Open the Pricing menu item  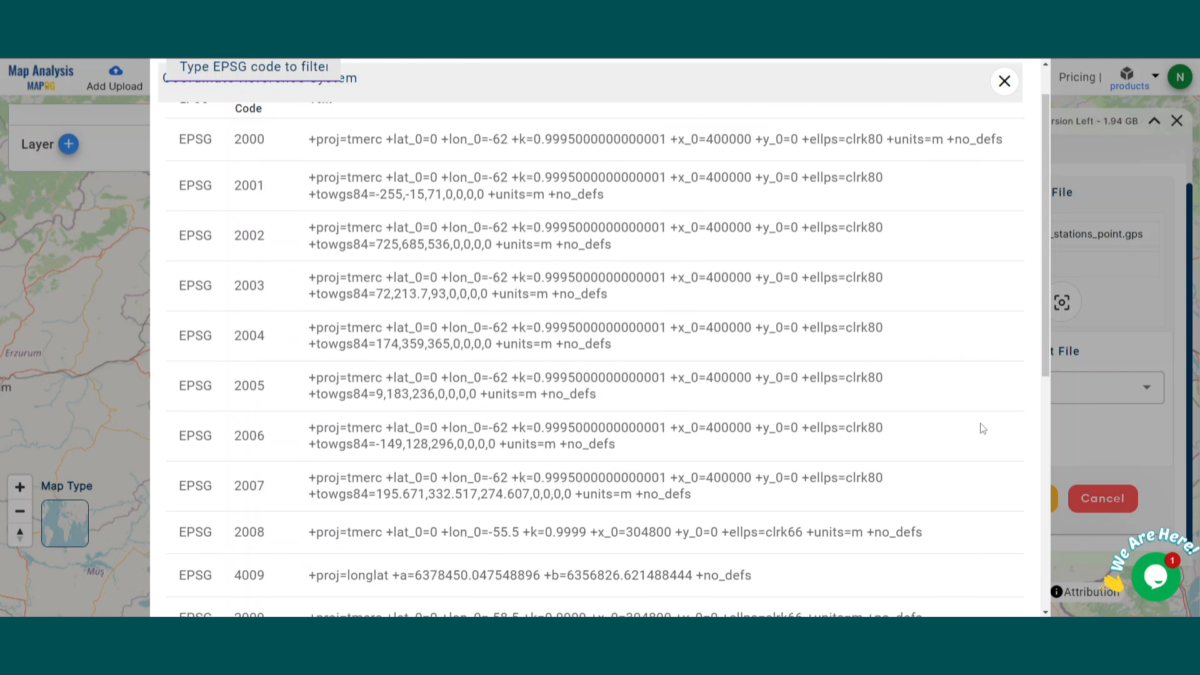1079,77
